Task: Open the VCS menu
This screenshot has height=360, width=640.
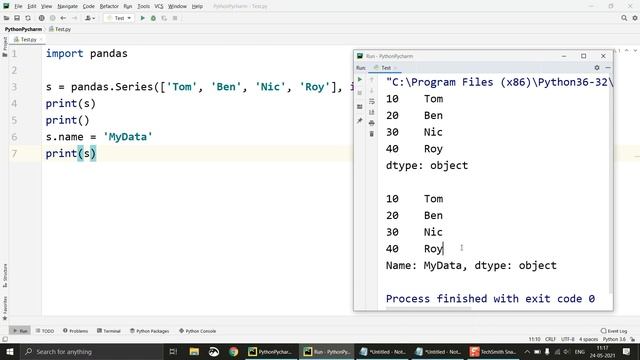Action: pos(159,6)
